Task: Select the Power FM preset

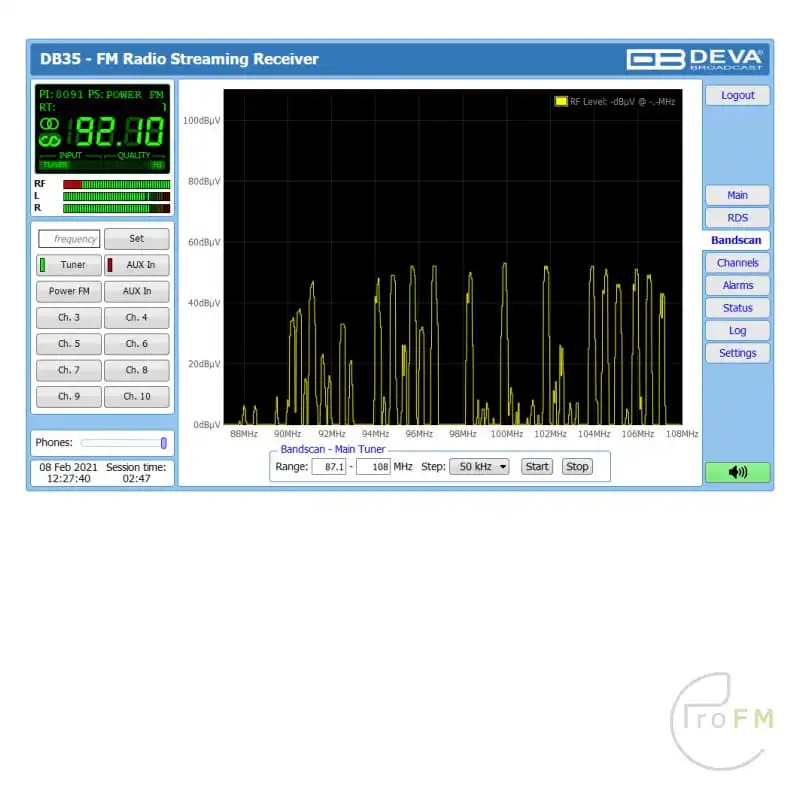Action: point(69,291)
